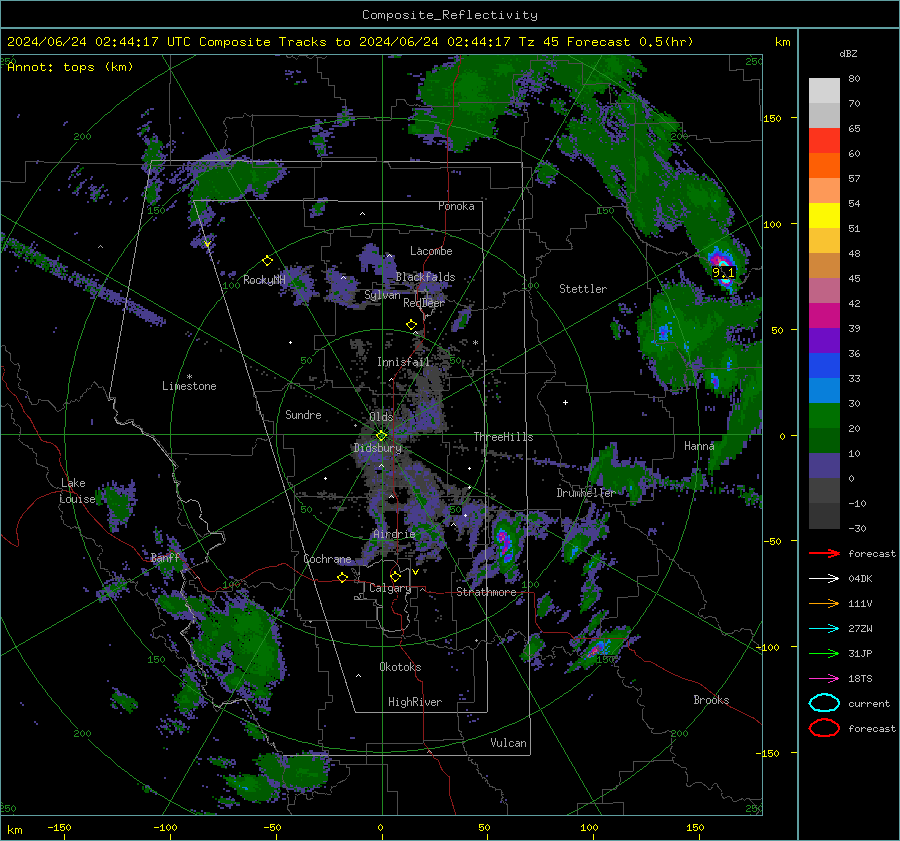The height and width of the screenshot is (841, 900).
Task: Pick the orange 111V arrow legend symbol
Action: pyautogui.click(x=824, y=603)
